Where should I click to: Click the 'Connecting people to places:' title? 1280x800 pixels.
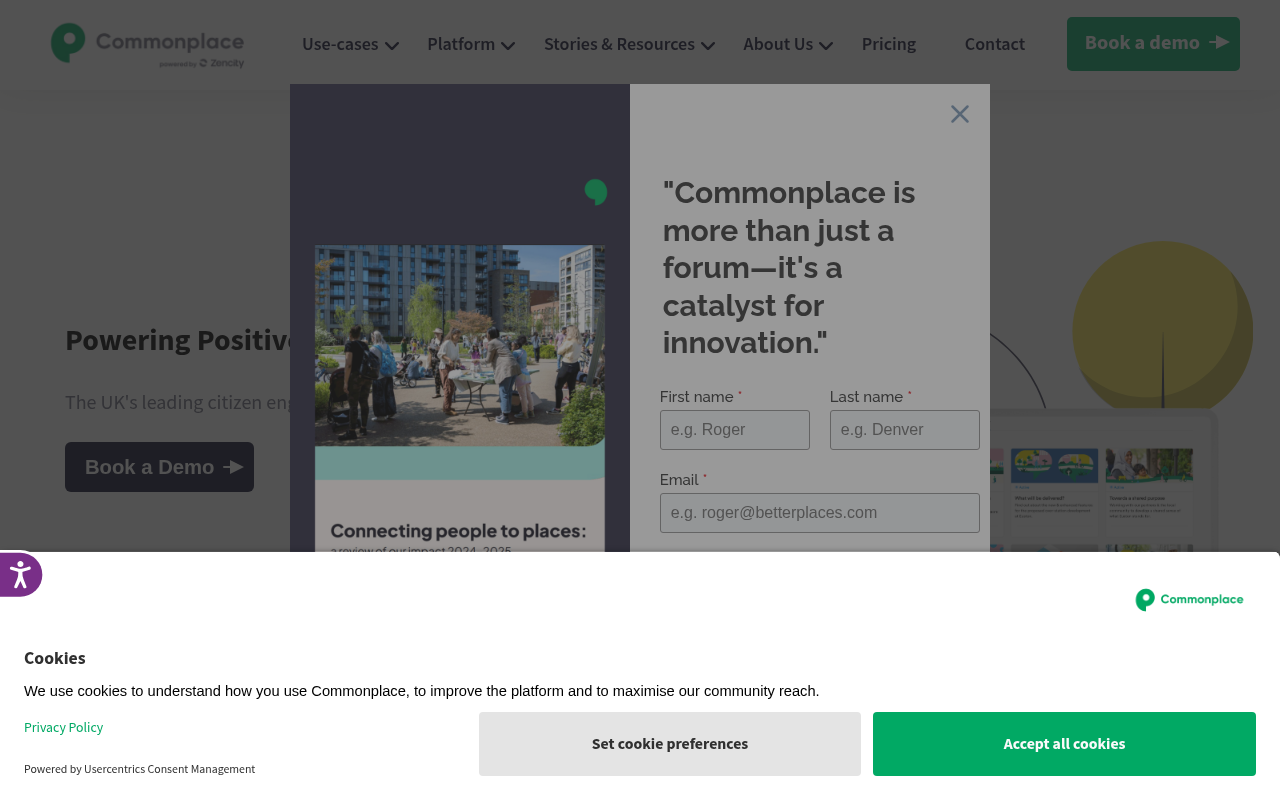point(458,531)
